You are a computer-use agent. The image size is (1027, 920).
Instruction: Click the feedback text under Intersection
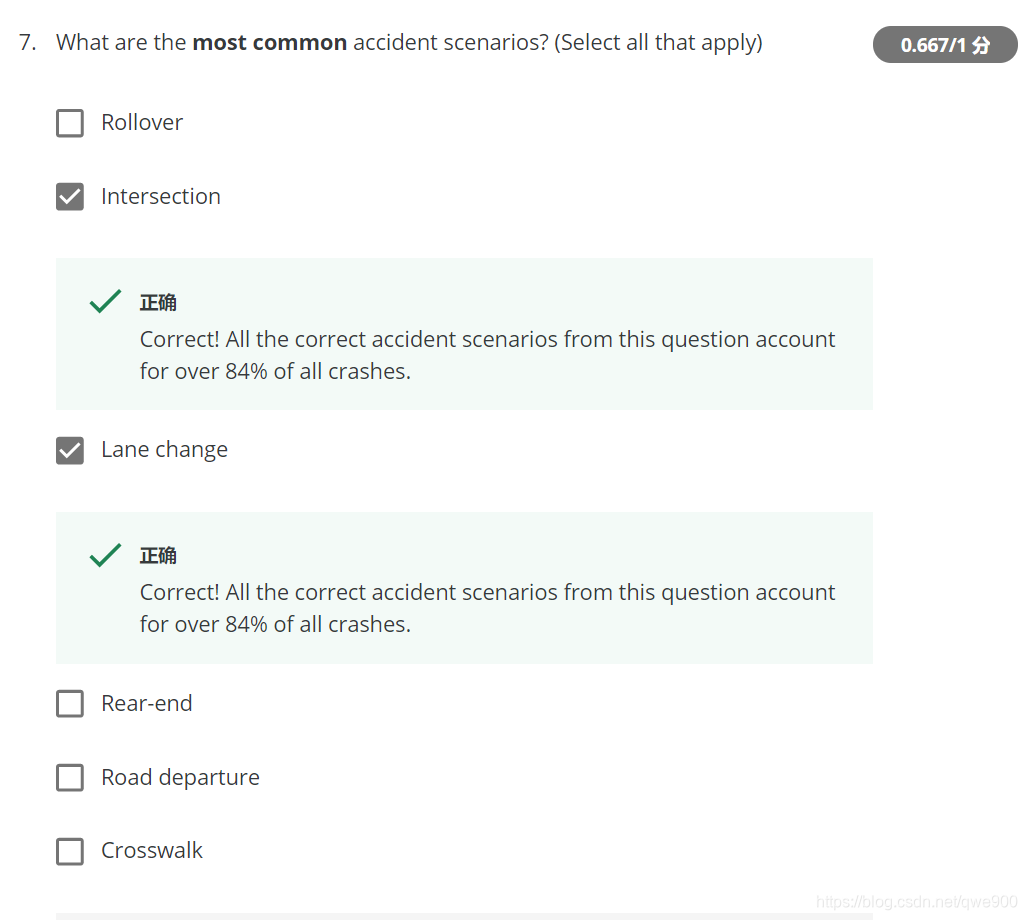click(x=487, y=355)
